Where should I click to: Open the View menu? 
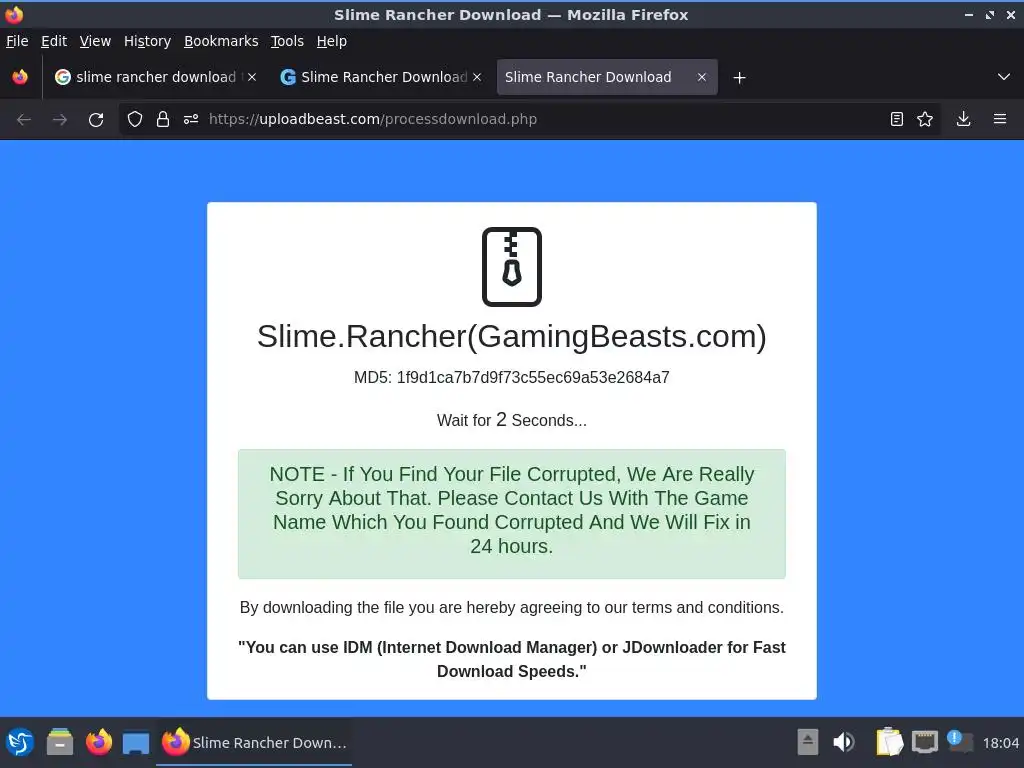click(x=95, y=41)
